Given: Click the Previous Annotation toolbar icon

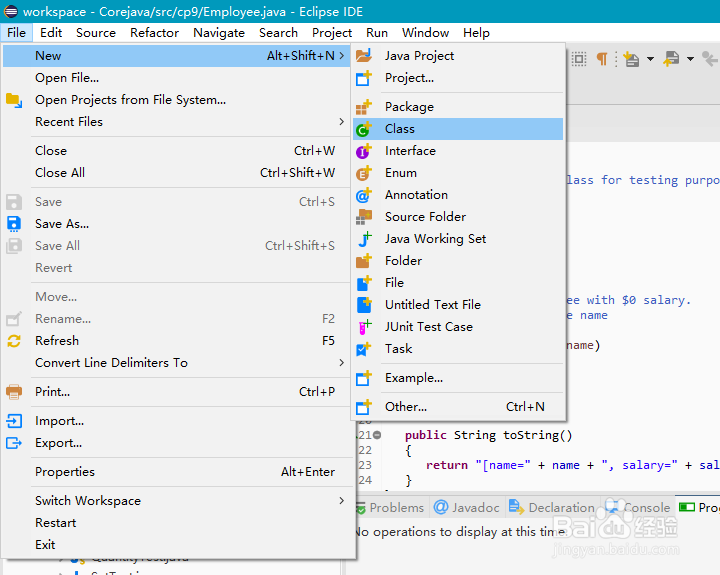Looking at the screenshot, I should 671,59.
